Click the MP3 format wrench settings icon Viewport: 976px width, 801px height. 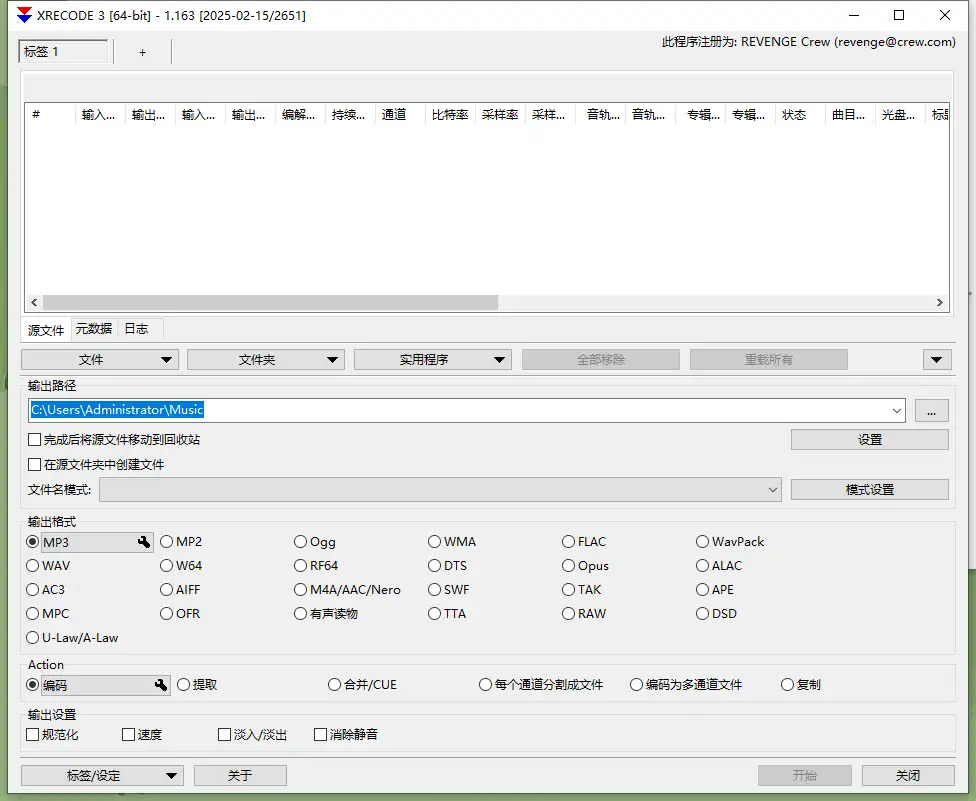pyautogui.click(x=144, y=542)
